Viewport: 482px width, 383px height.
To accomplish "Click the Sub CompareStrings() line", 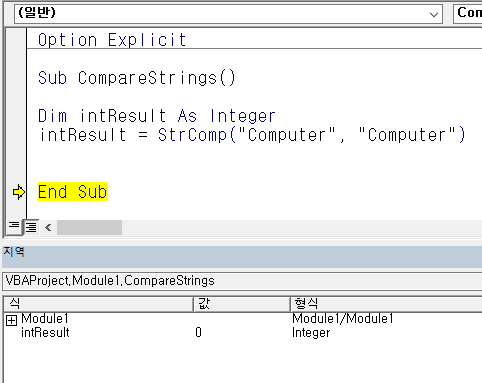I will click(x=137, y=78).
